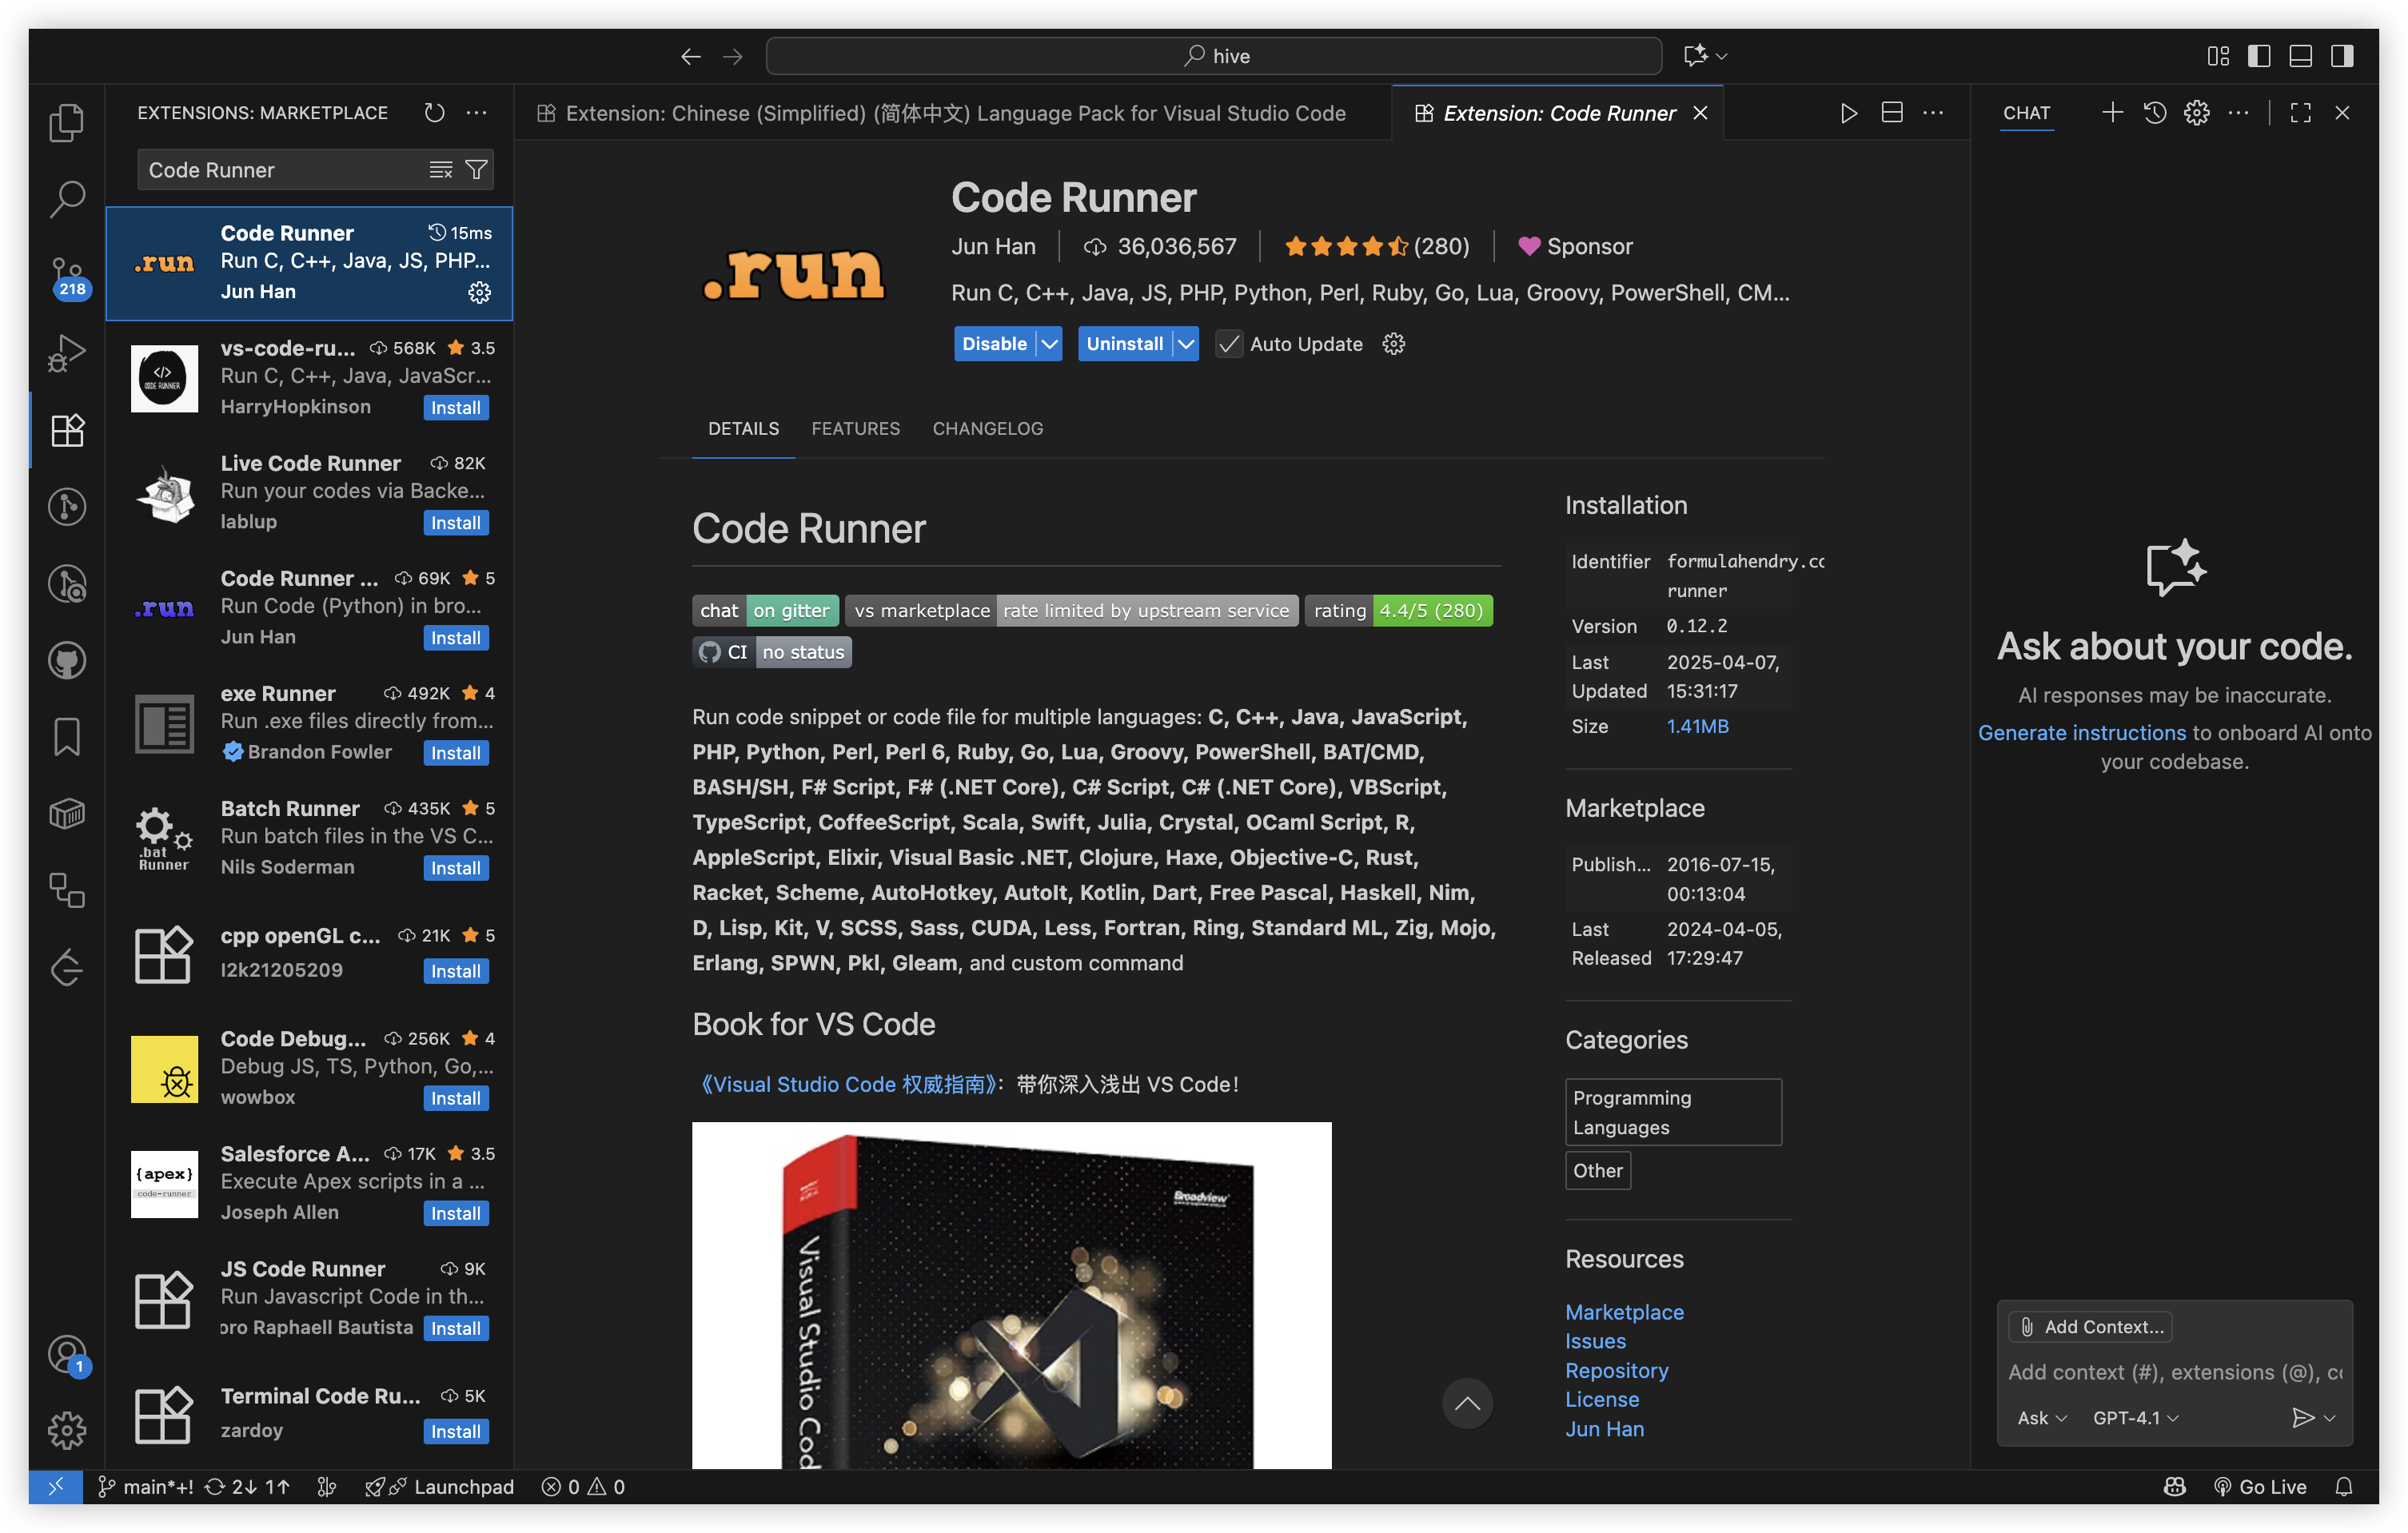Refresh the extensions marketplace list
2408x1533 pixels.
[434, 113]
